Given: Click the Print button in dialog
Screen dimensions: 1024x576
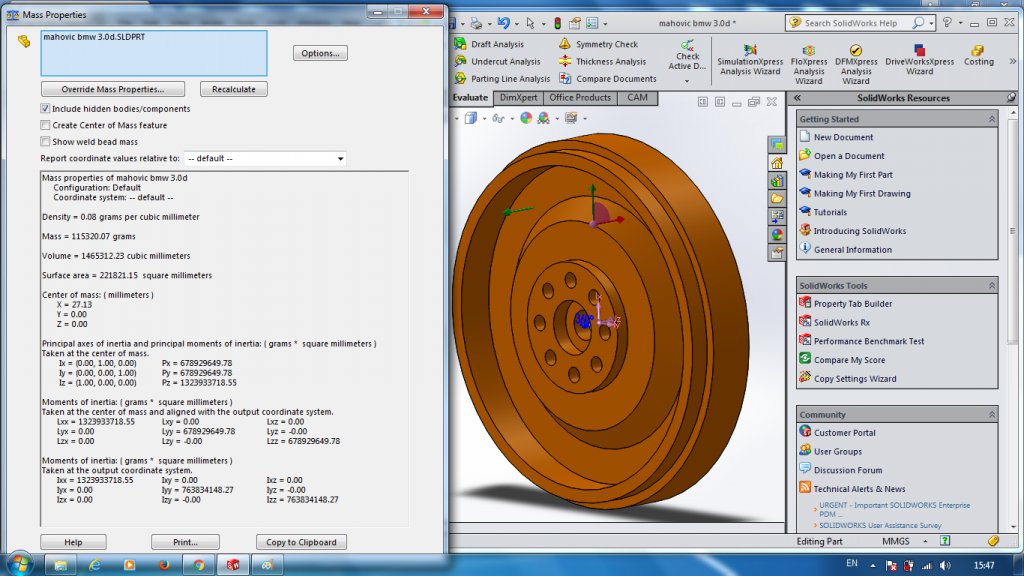Looking at the screenshot, I should 185,542.
